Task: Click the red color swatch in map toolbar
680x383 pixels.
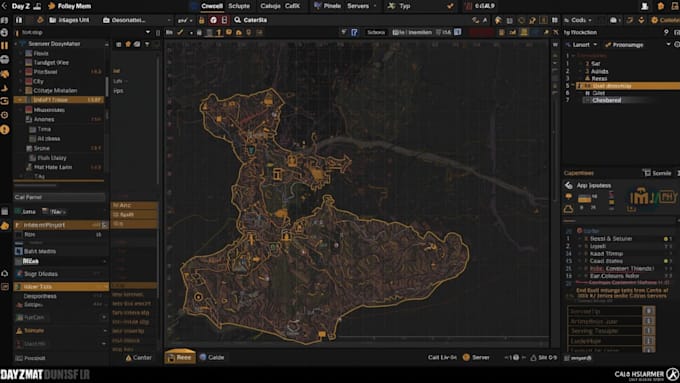Action: [x=481, y=32]
